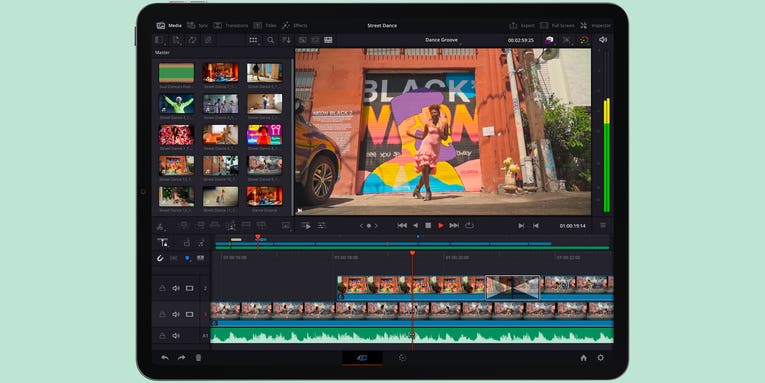
Task: Disable video track 2 visibility
Action: point(189,288)
